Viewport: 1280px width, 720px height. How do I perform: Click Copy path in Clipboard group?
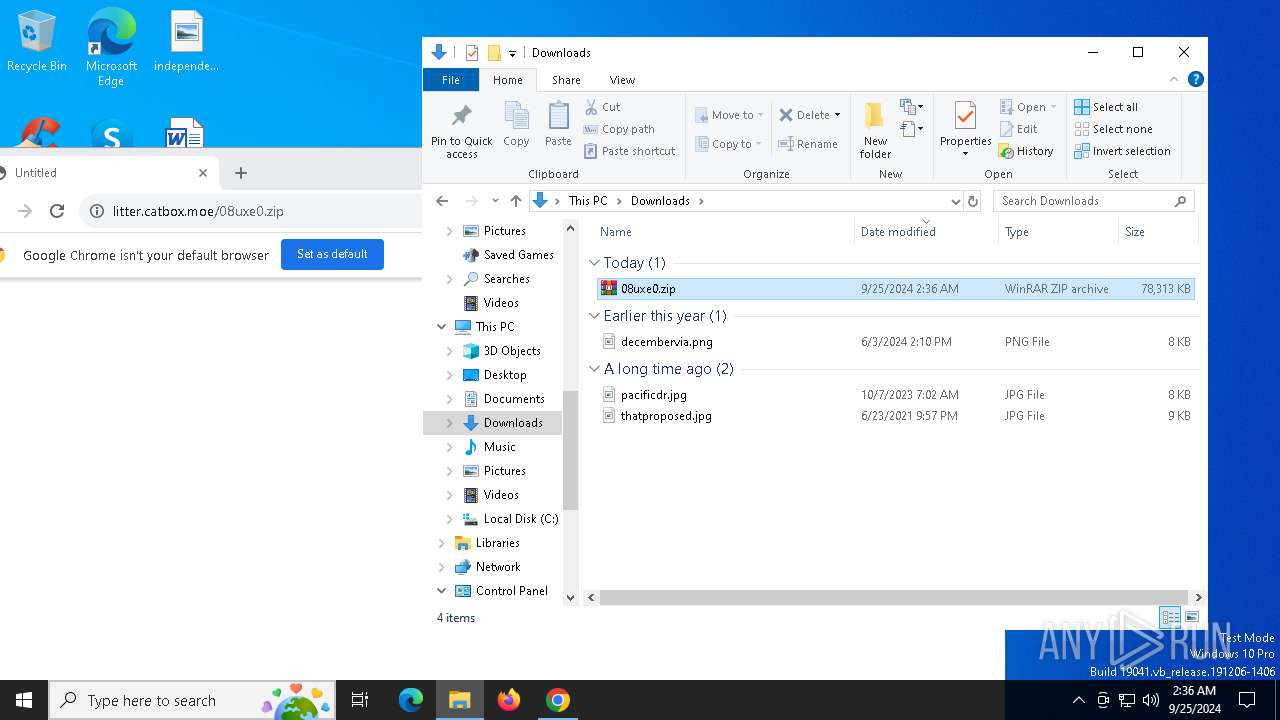(619, 129)
